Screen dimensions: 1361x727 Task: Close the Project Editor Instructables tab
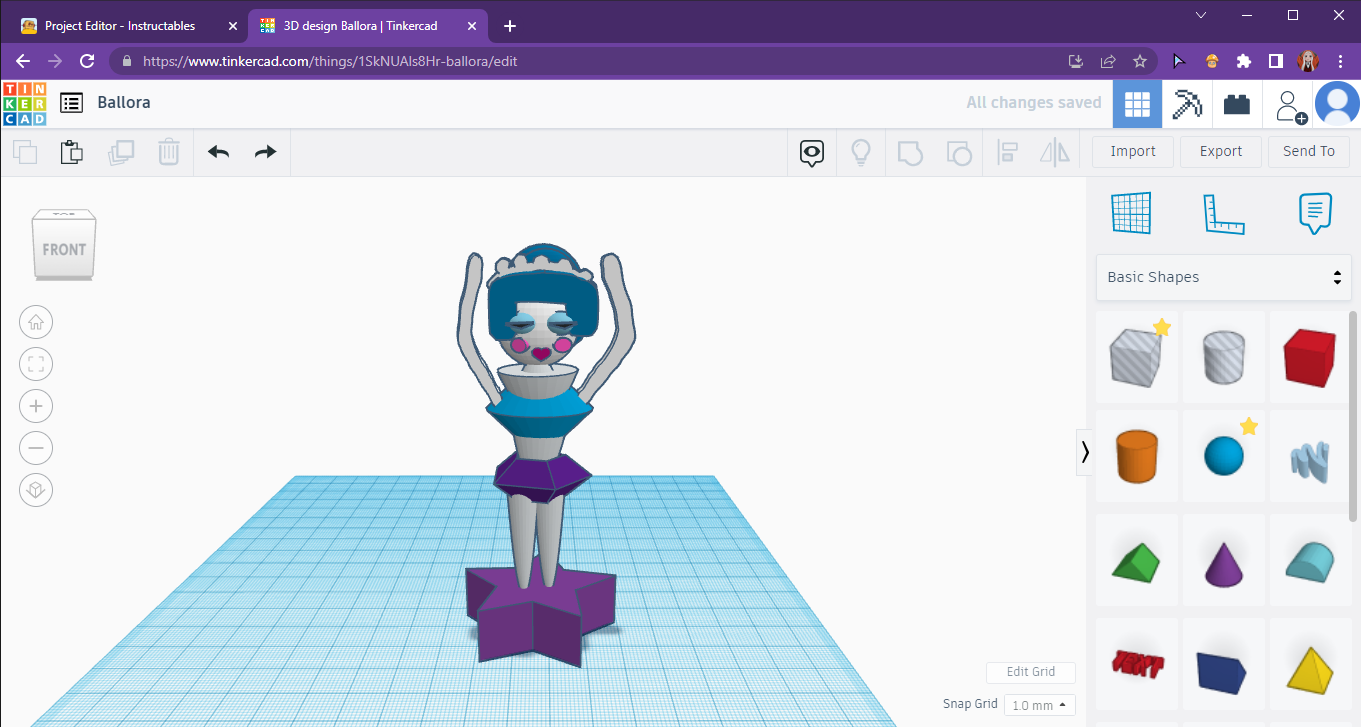[233, 25]
